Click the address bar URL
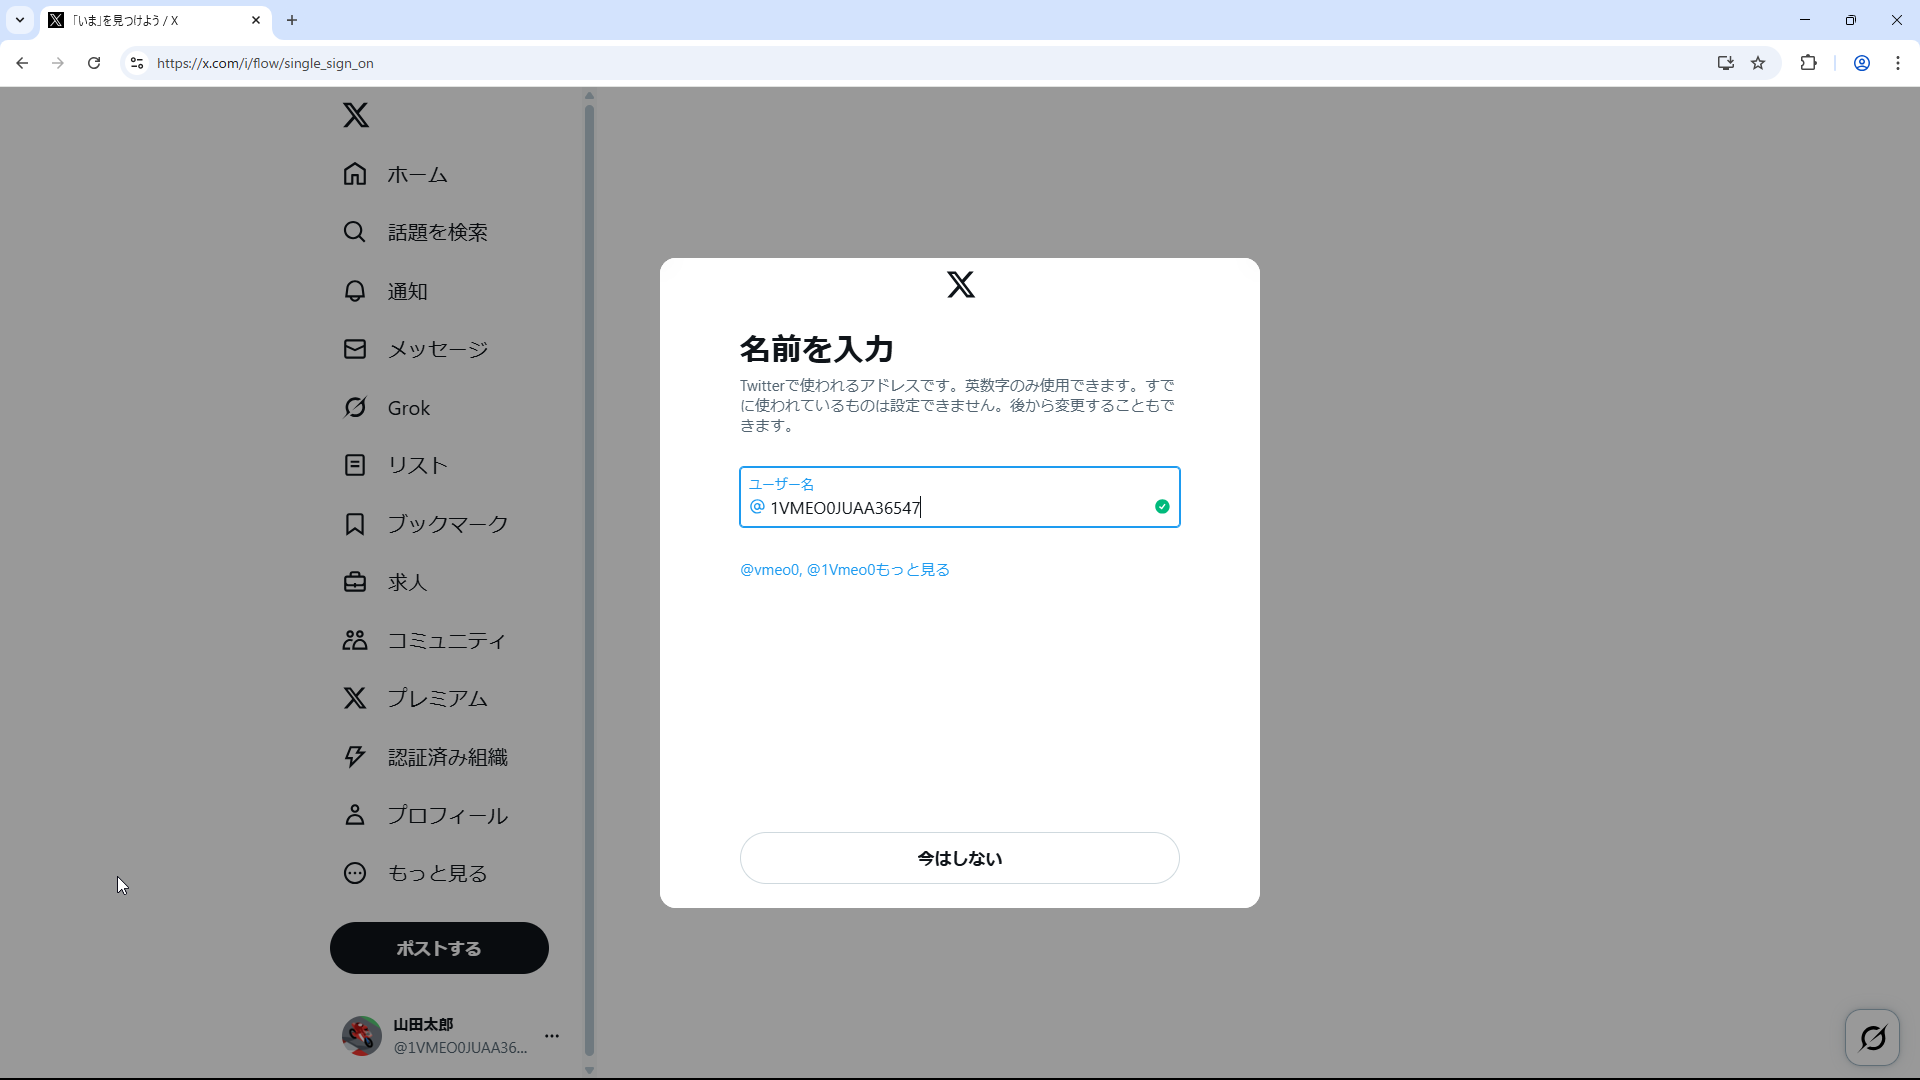The height and width of the screenshot is (1080, 1920). pyautogui.click(x=265, y=63)
